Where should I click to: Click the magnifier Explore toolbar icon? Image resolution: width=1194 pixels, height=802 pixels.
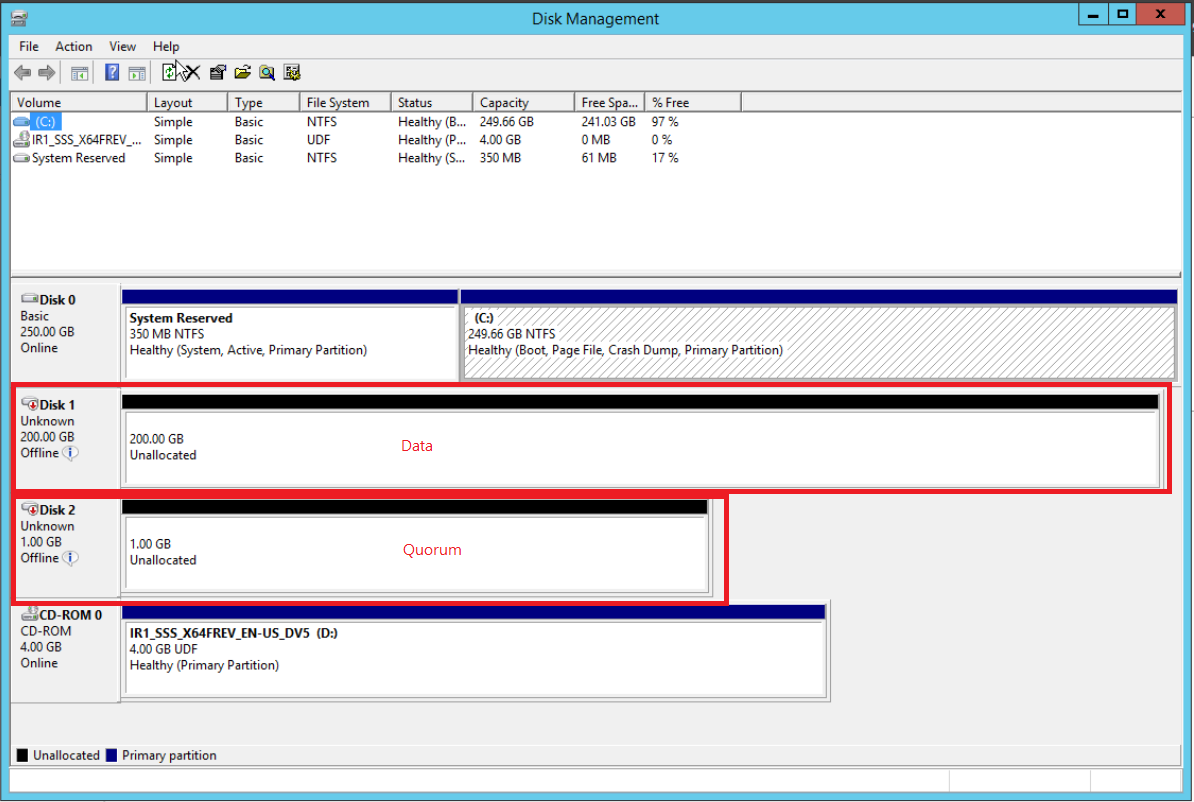click(x=267, y=72)
